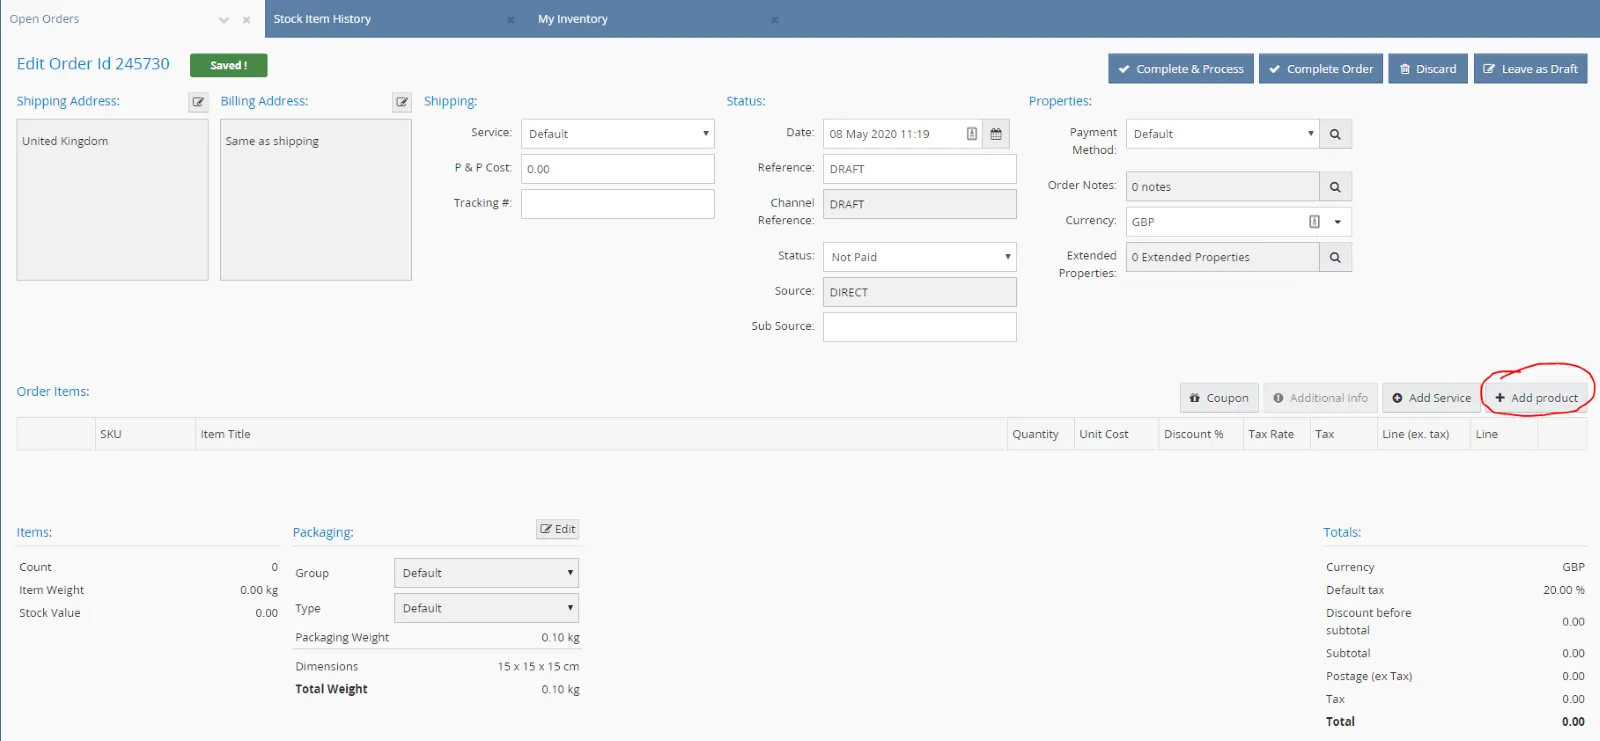
Task: Open the Packaging Group dropdown
Action: pos(486,573)
